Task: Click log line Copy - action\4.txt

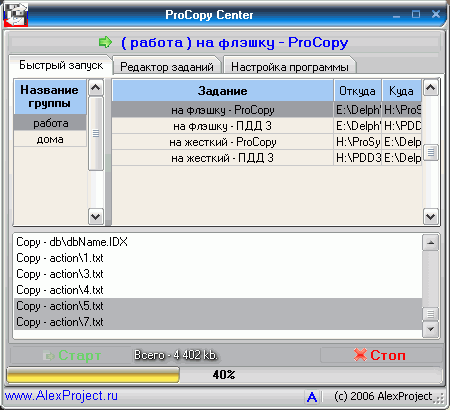Action: click(218, 290)
